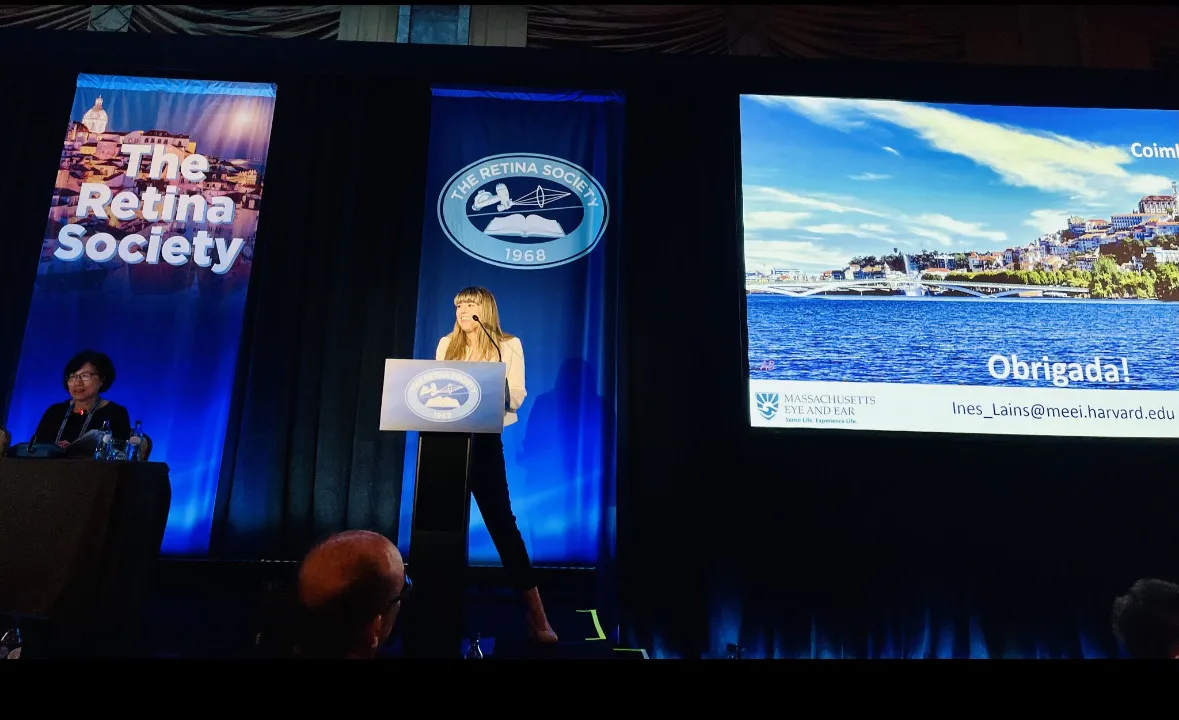This screenshot has width=1179, height=720.
Task: Click the green tape marker on stage floor
Action: pyautogui.click(x=595, y=625)
